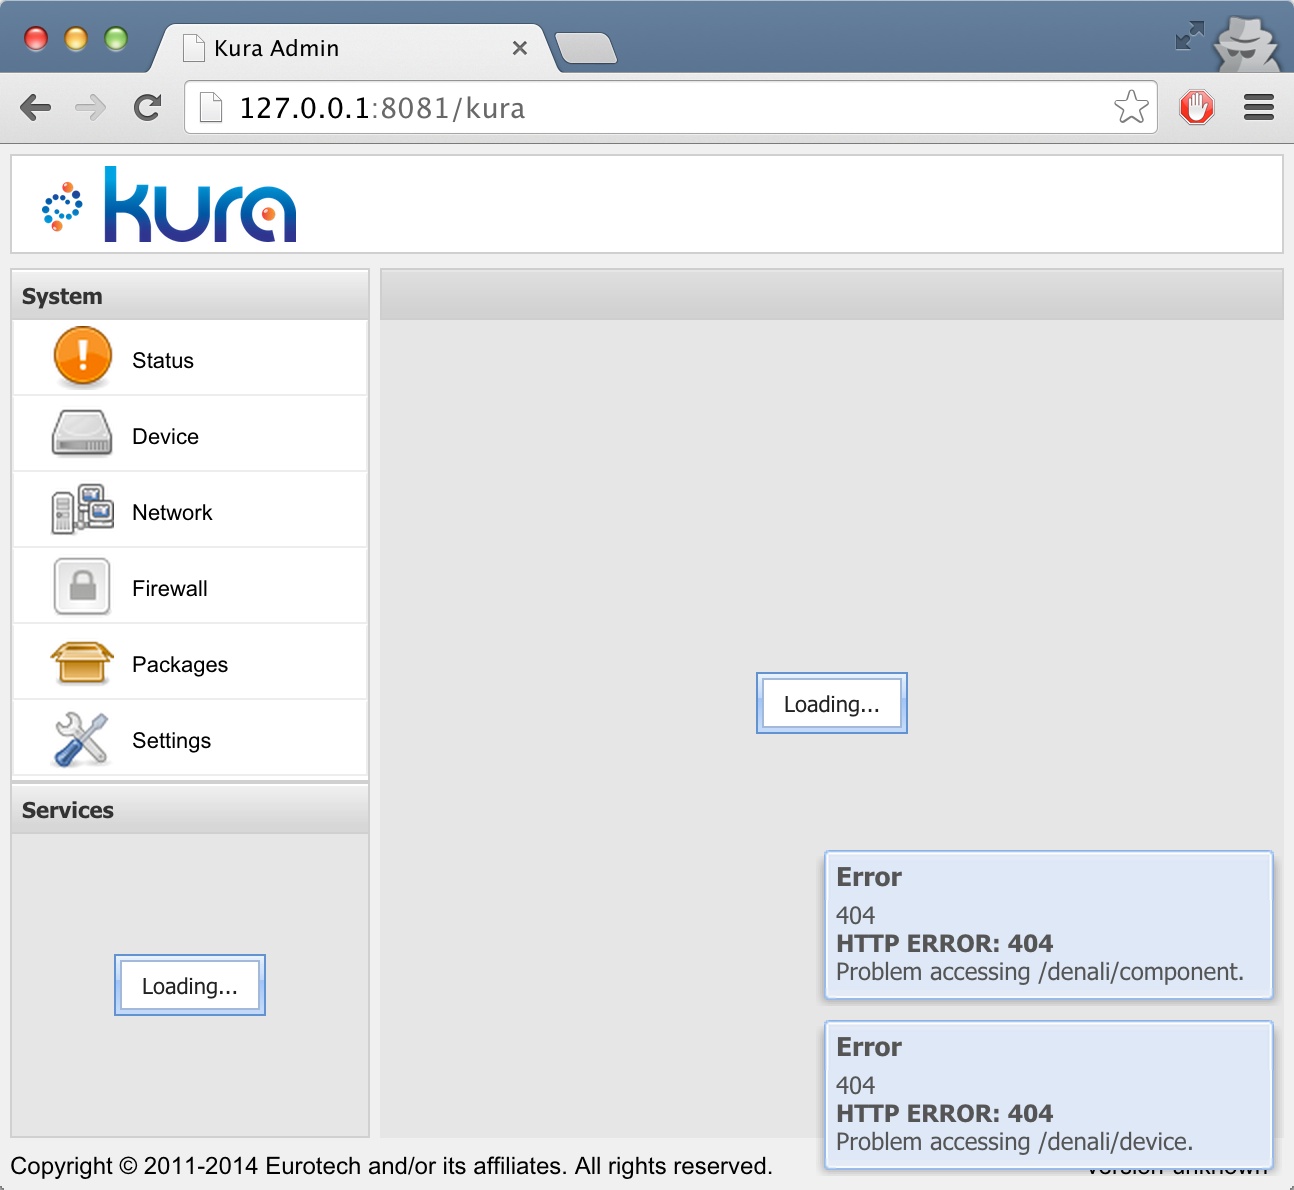Open the Device section label

pyautogui.click(x=166, y=436)
